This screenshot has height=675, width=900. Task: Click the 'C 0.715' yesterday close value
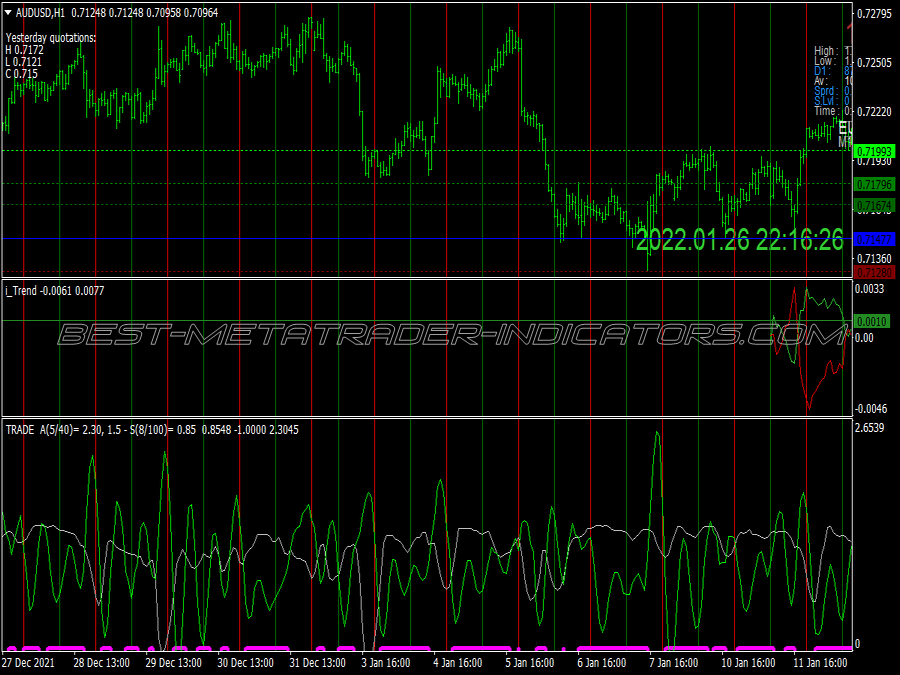point(22,74)
